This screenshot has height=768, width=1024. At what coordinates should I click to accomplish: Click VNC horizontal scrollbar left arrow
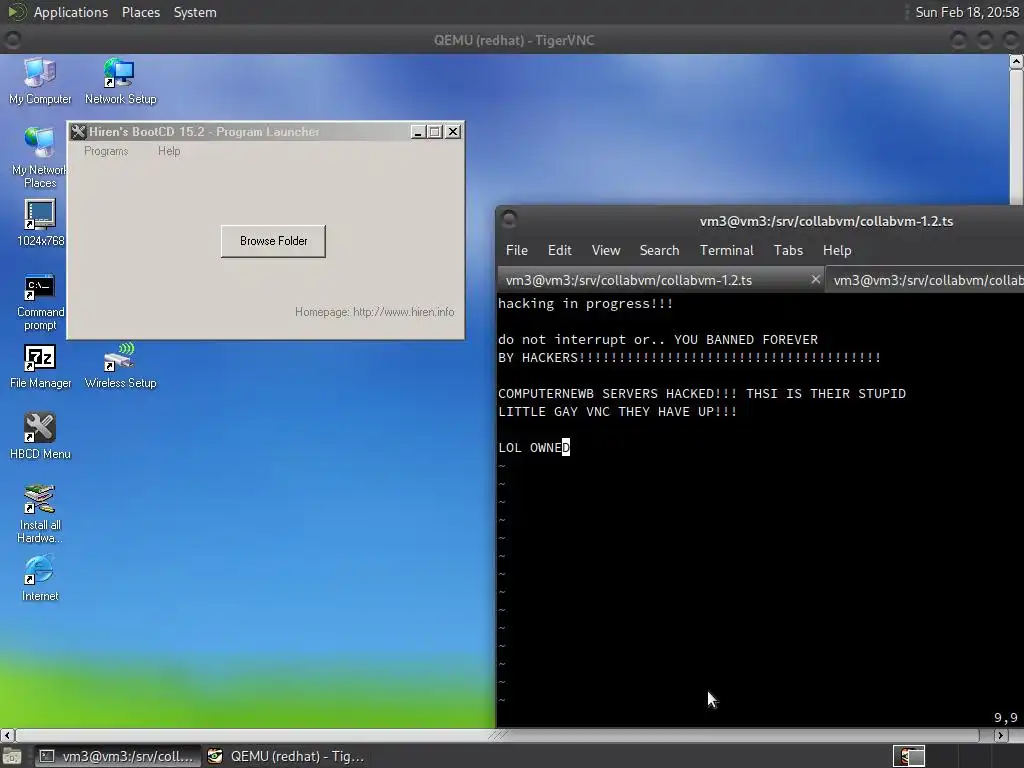7,735
